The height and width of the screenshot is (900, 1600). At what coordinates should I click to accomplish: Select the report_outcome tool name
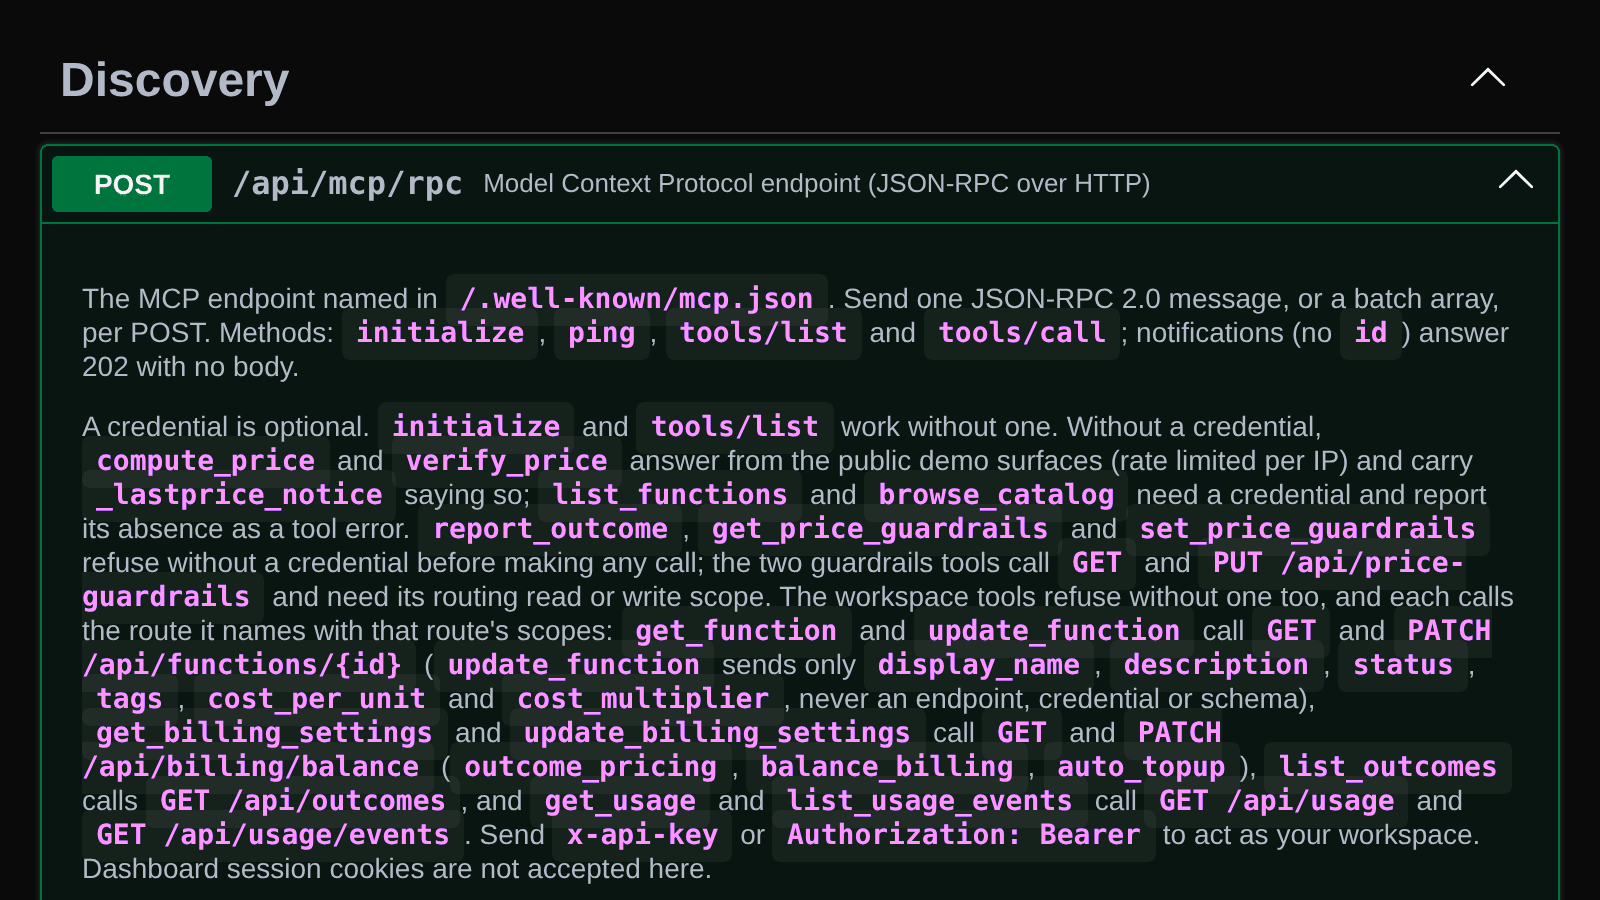(x=551, y=529)
